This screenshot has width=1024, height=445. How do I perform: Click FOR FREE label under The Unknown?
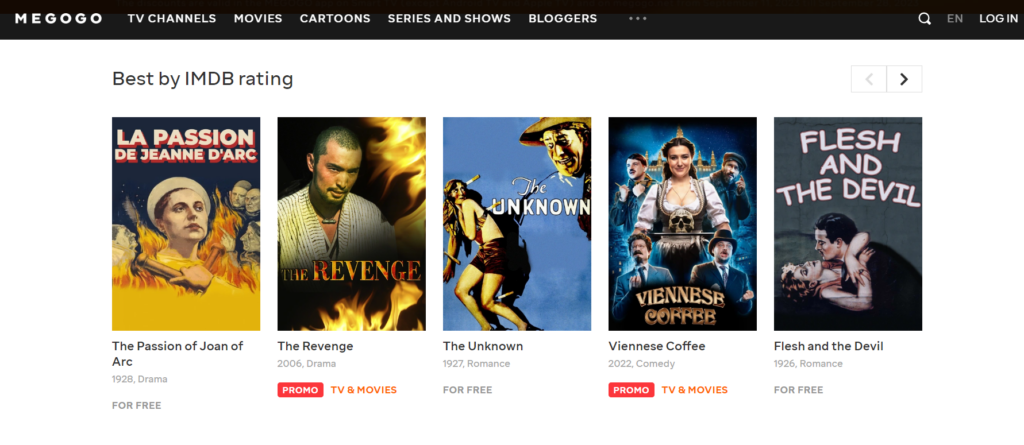[468, 390]
